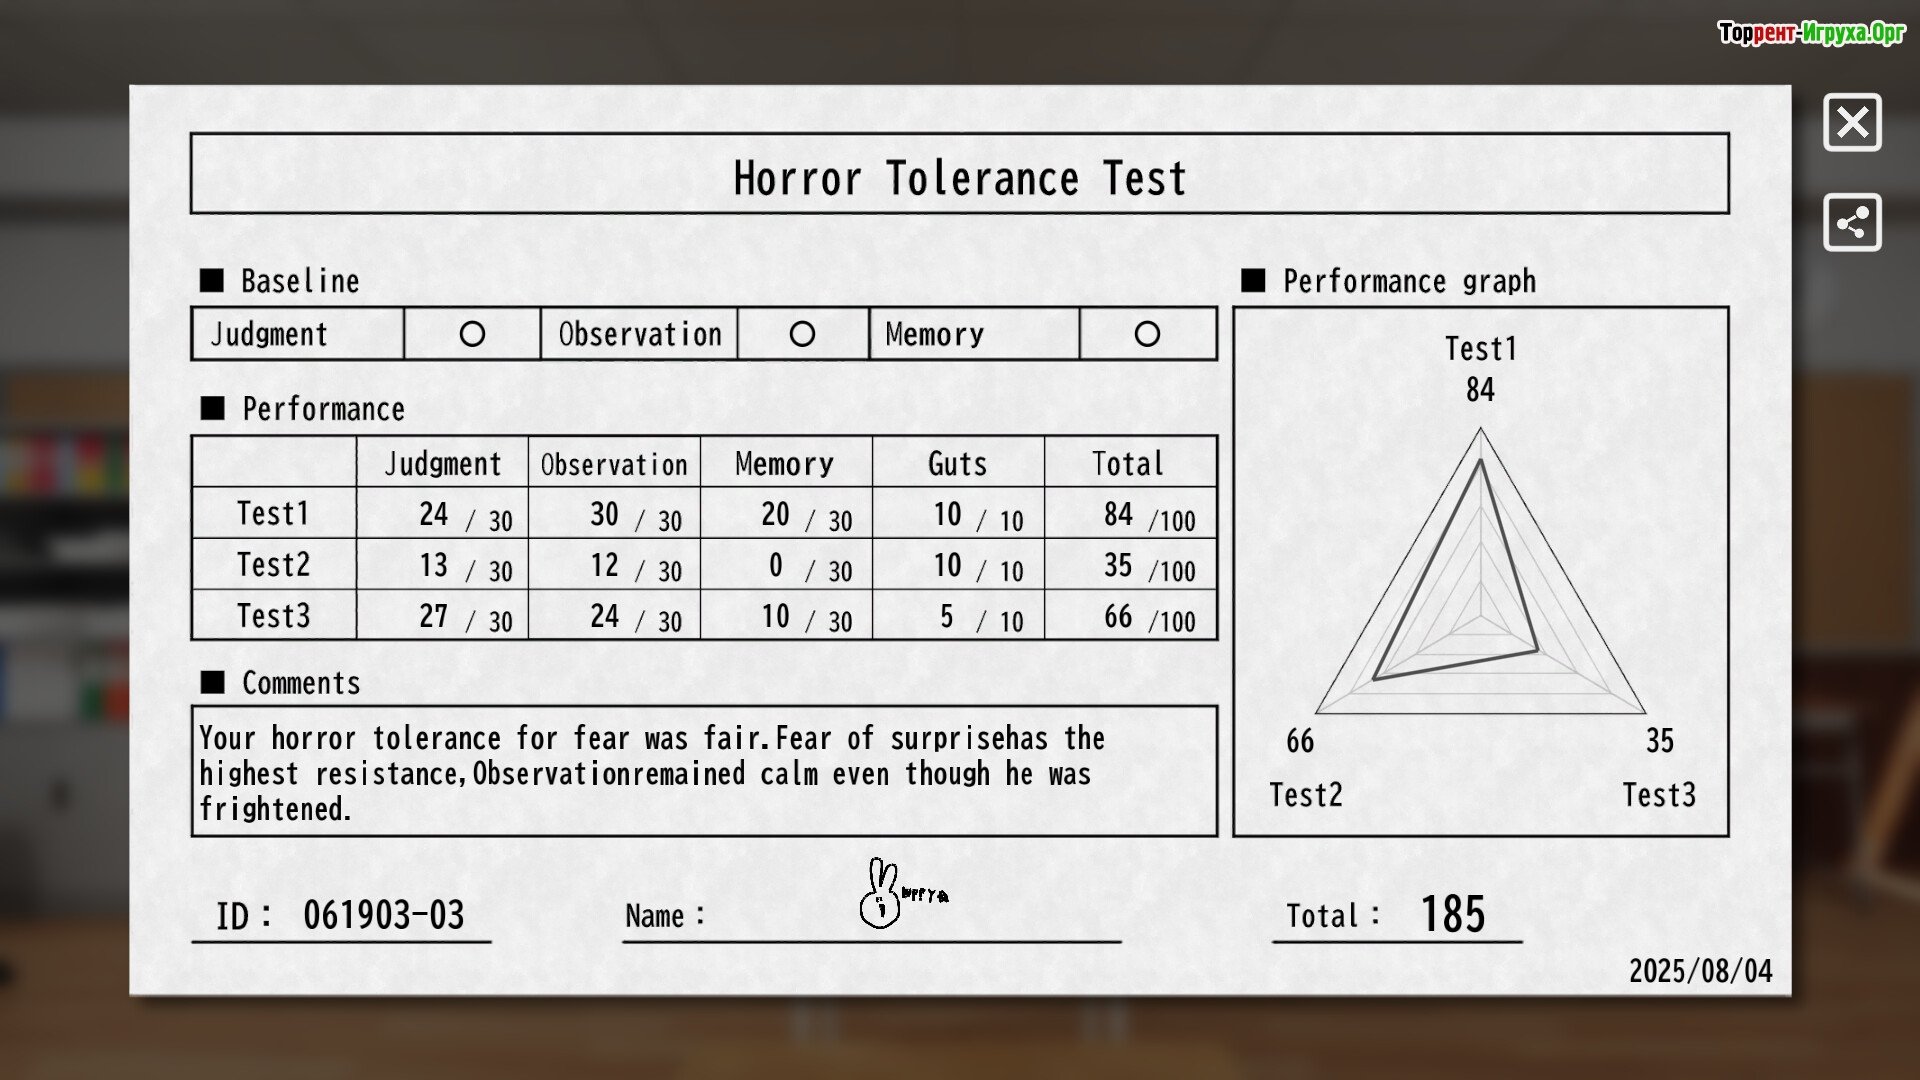Click the ID number 061903-03

pyautogui.click(x=383, y=915)
